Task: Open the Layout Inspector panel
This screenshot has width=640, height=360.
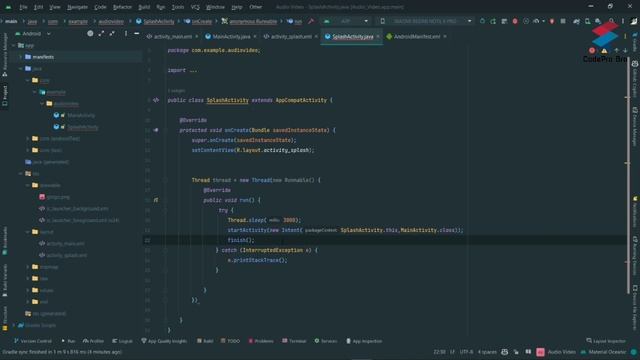Action: pyautogui.click(x=606, y=341)
